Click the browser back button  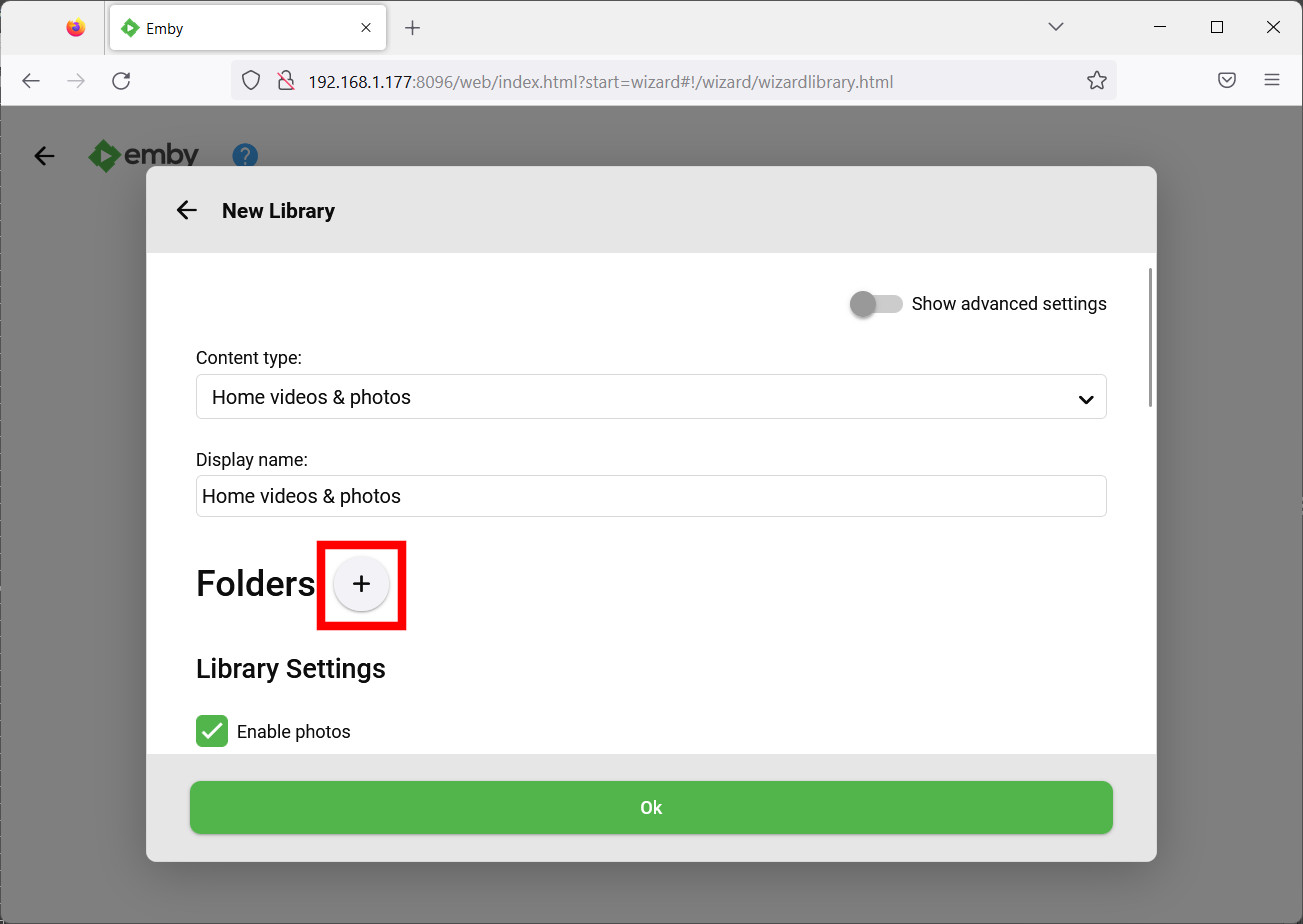coord(31,81)
